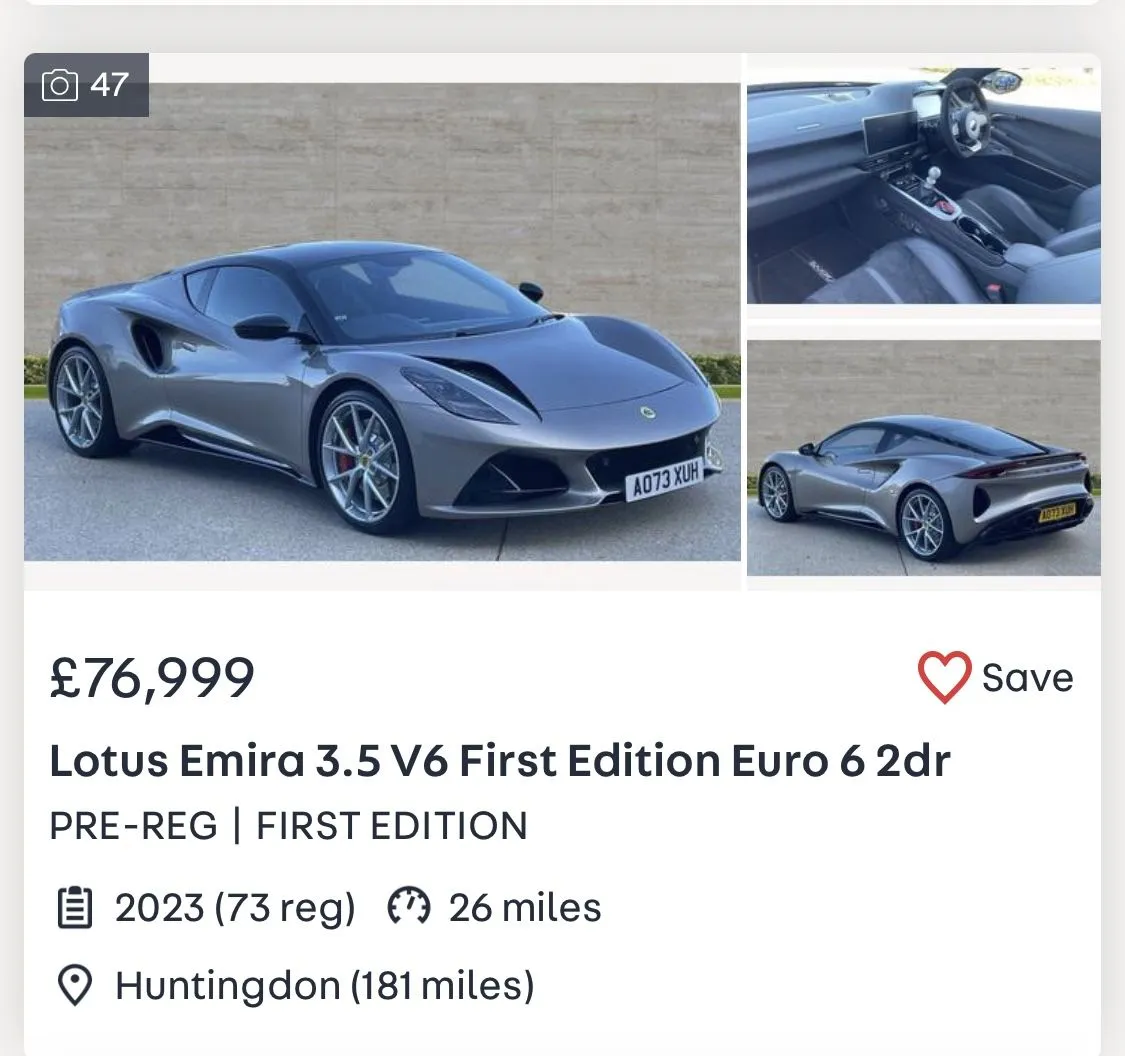Image resolution: width=1125 pixels, height=1056 pixels.
Task: Select the FIRST EDITION tag text
Action: click(x=392, y=826)
